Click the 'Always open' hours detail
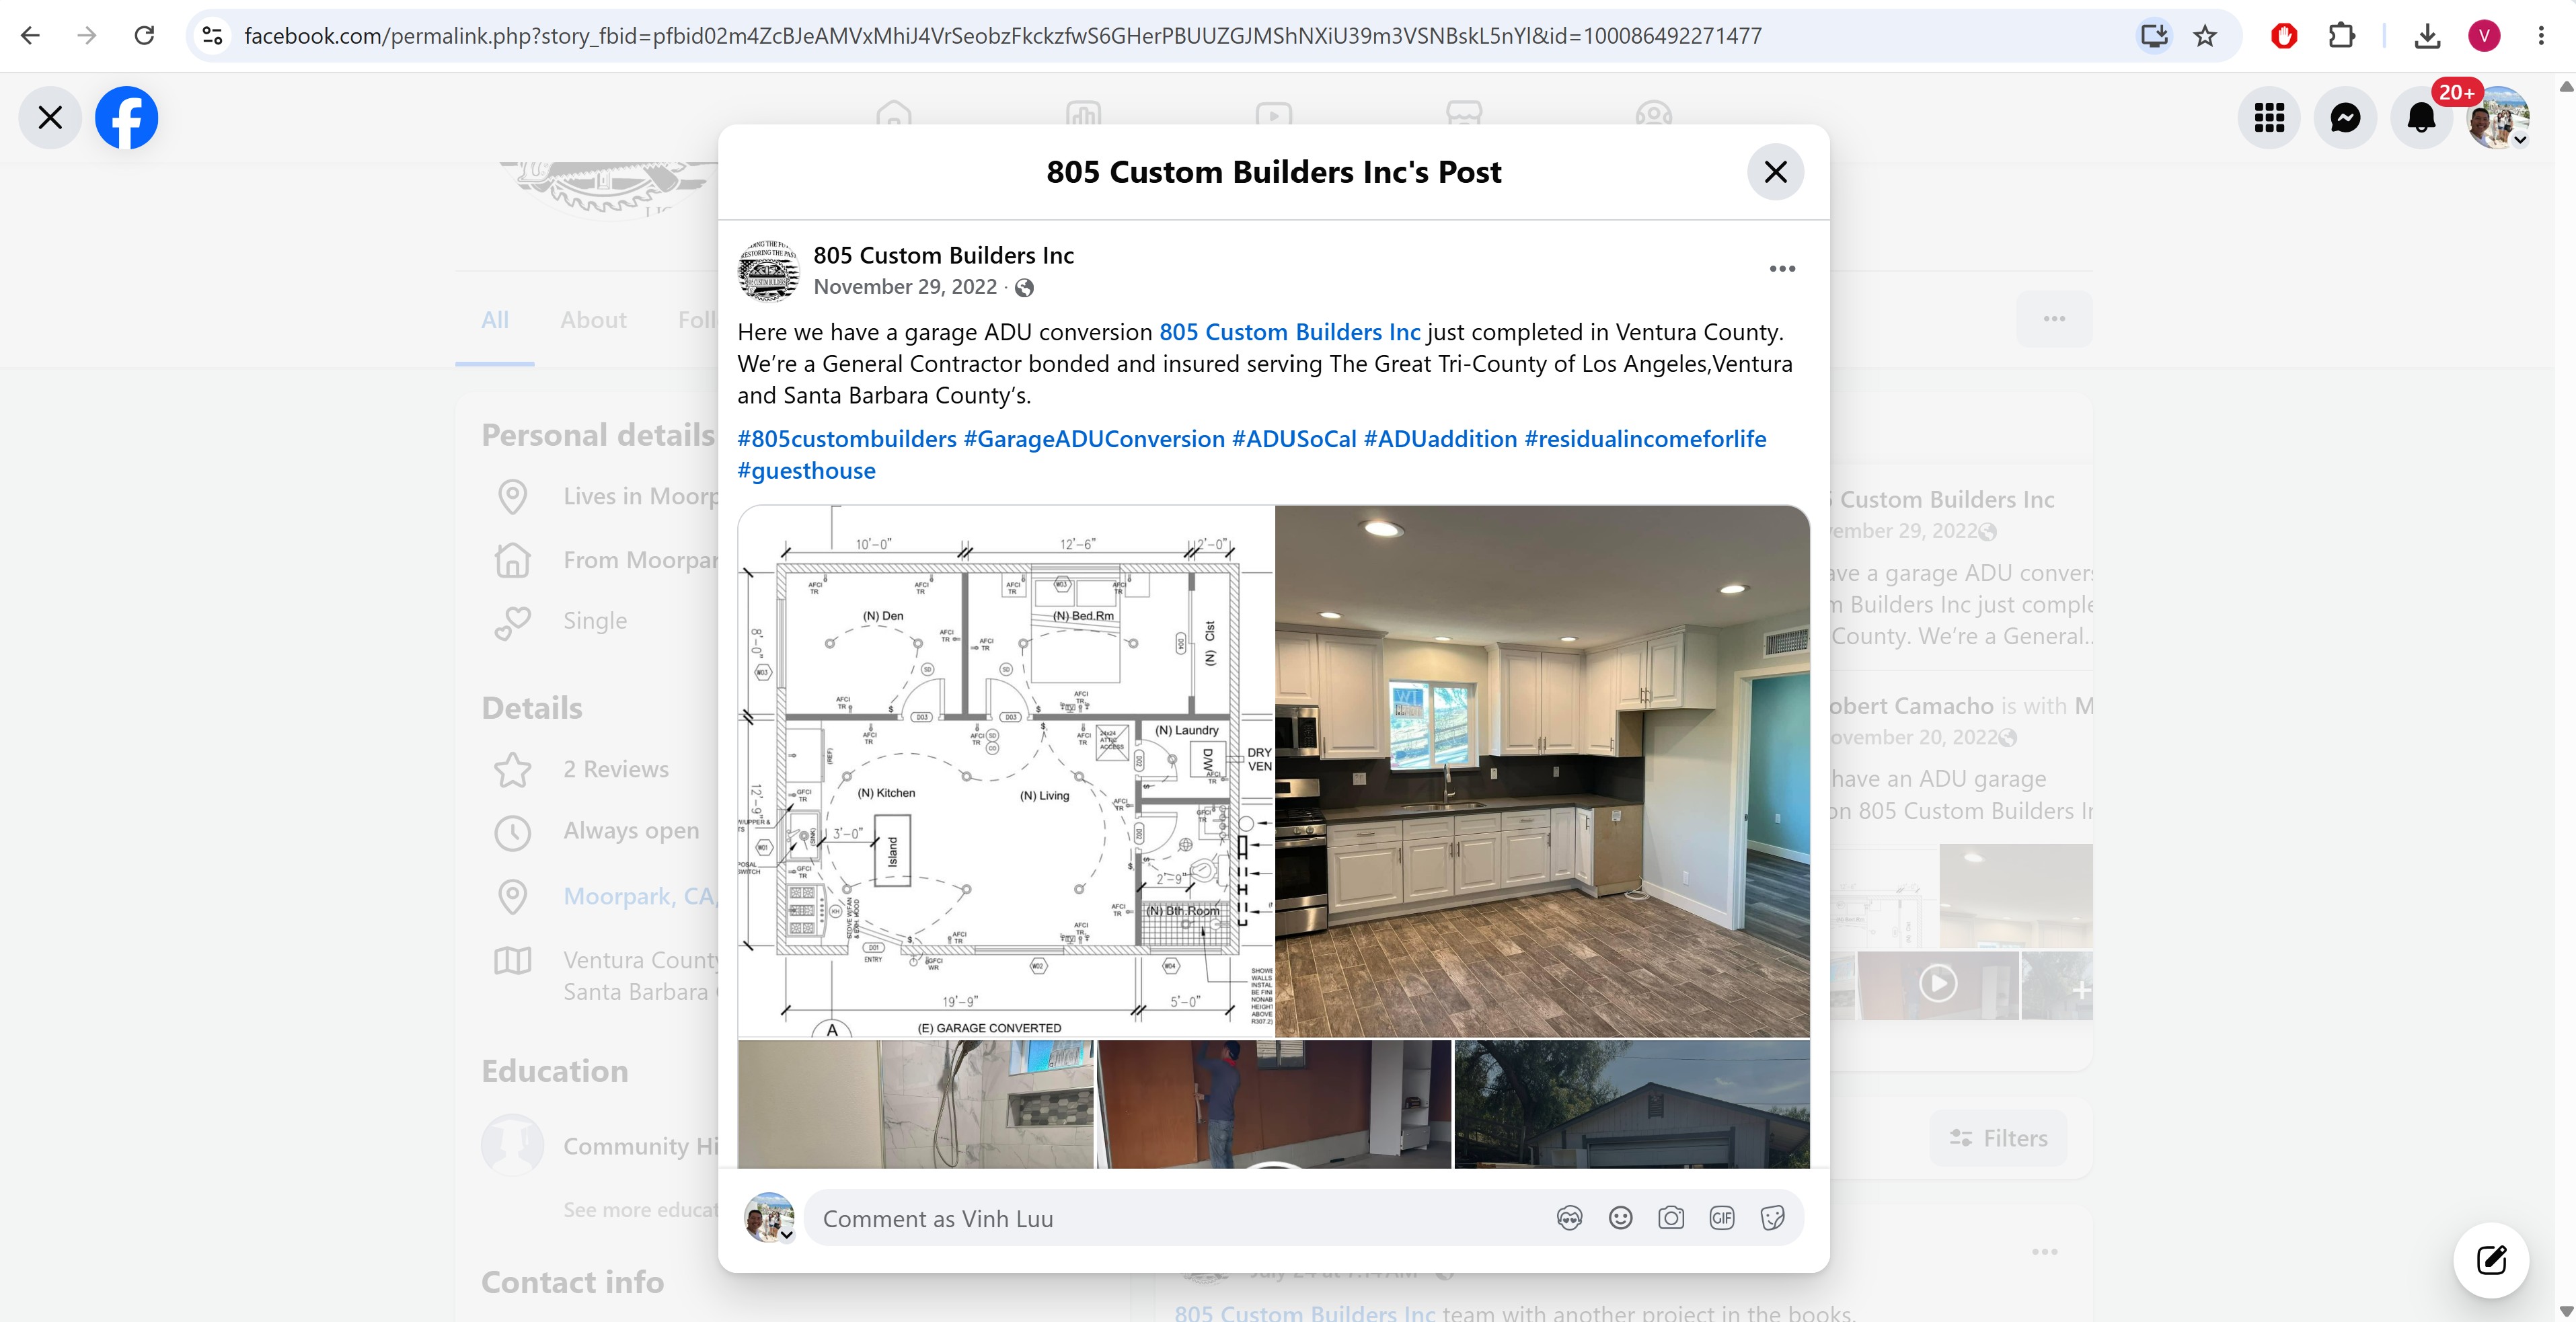This screenshot has height=1322, width=2576. click(x=631, y=831)
